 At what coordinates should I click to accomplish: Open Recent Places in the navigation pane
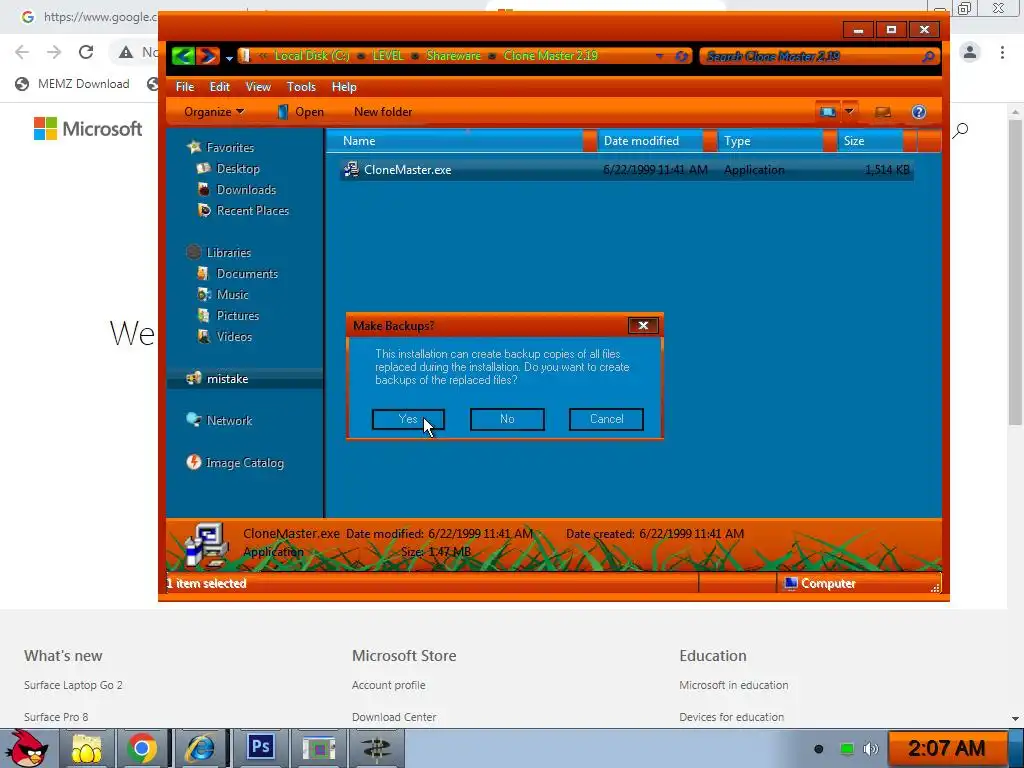point(253,210)
